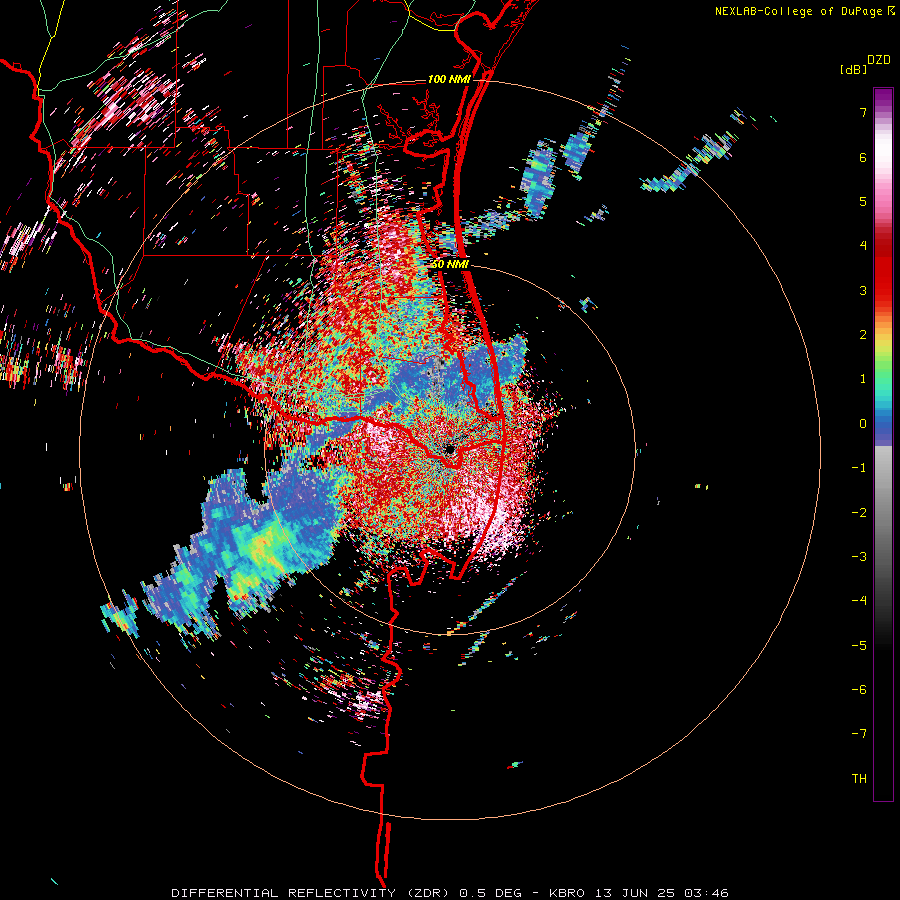Click the -7 value on the color scale
This screenshot has width=900, height=900.
[859, 734]
